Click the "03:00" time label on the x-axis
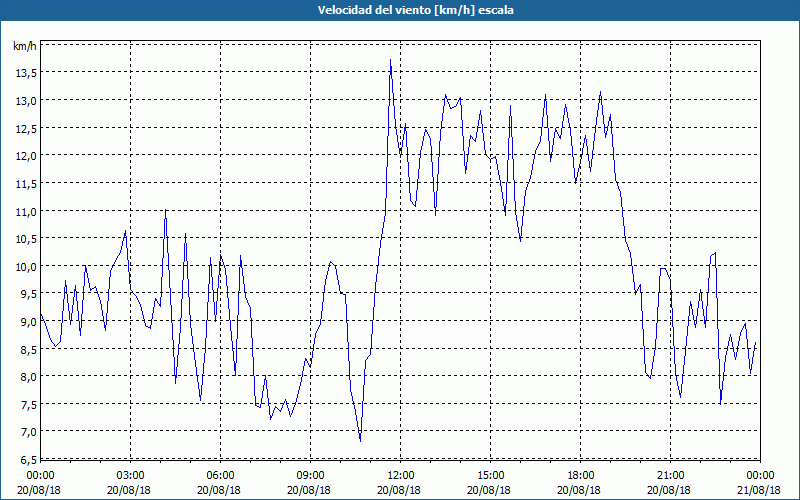 click(x=131, y=476)
